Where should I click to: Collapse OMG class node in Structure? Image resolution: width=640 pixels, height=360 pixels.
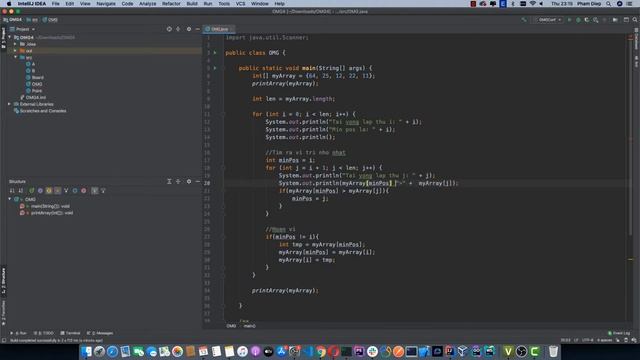pyautogui.click(x=10, y=199)
